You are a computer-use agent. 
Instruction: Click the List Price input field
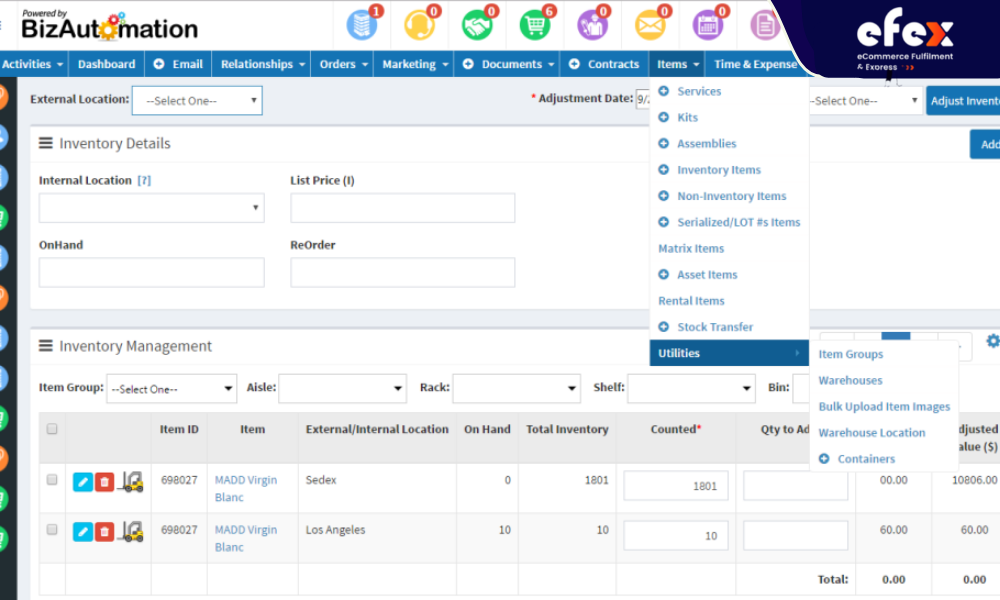pyautogui.click(x=402, y=208)
